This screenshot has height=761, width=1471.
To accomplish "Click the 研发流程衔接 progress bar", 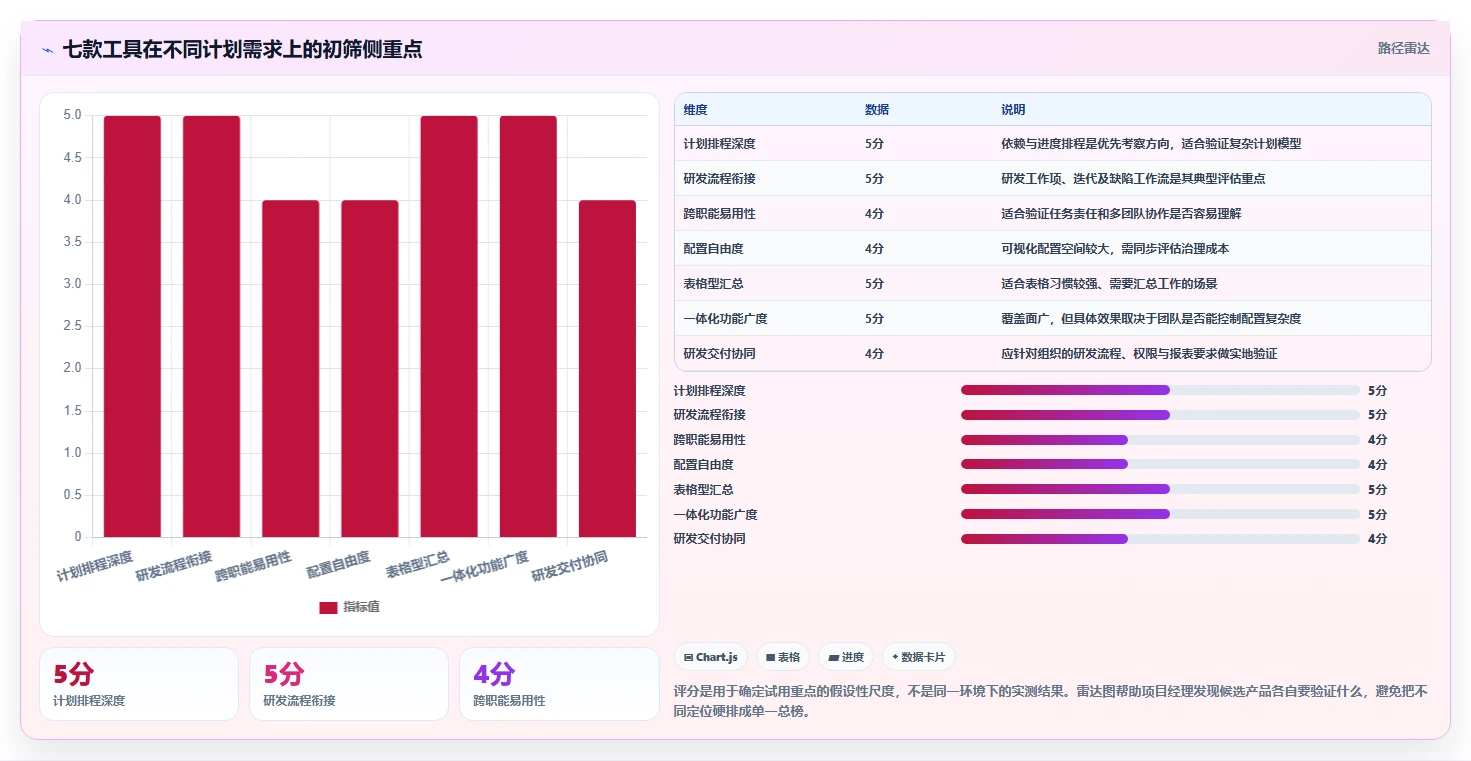I will [1160, 415].
